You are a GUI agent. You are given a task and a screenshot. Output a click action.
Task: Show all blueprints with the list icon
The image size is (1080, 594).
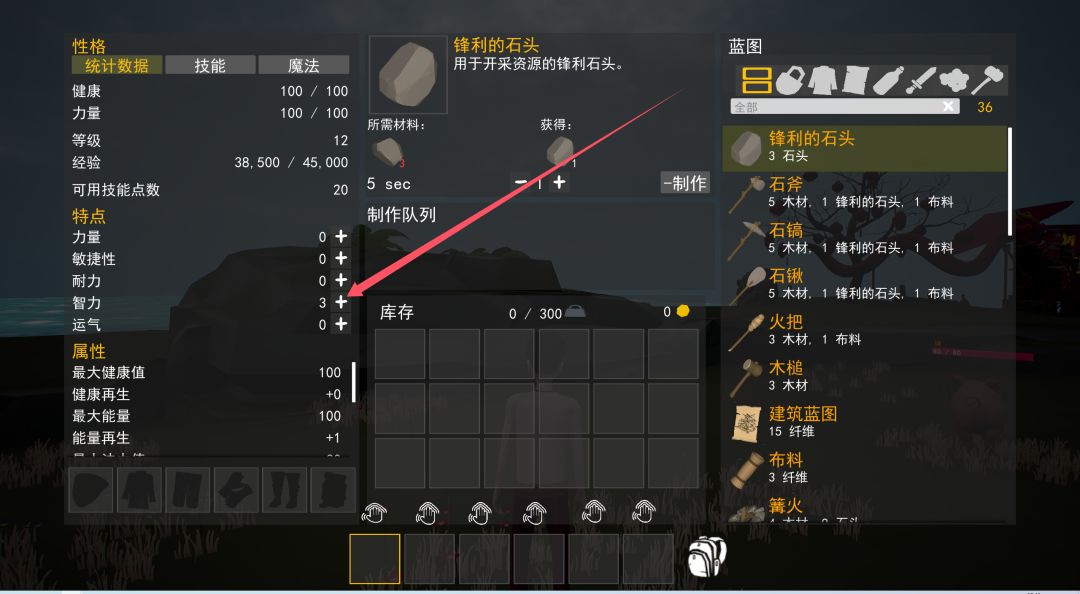pos(756,80)
